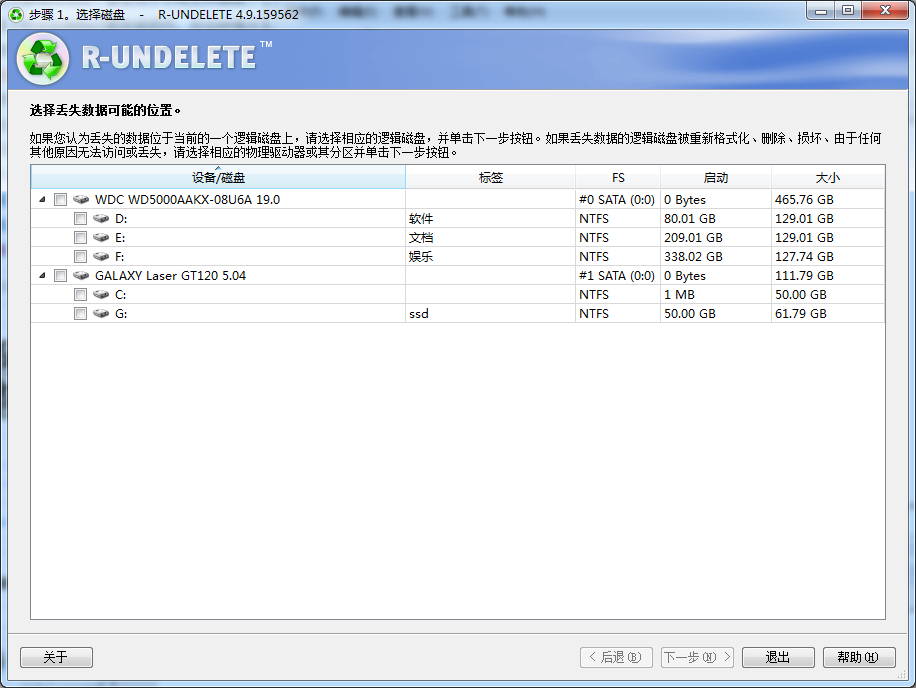
Task: Click the 关于 button
Action: [x=56, y=657]
